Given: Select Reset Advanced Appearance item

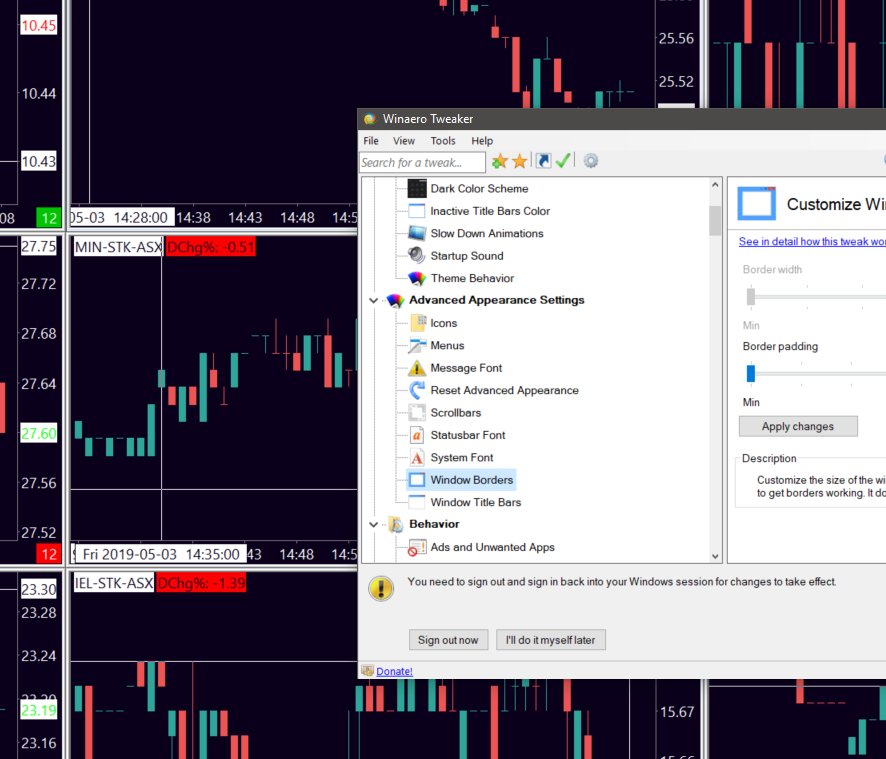Looking at the screenshot, I should (x=505, y=390).
